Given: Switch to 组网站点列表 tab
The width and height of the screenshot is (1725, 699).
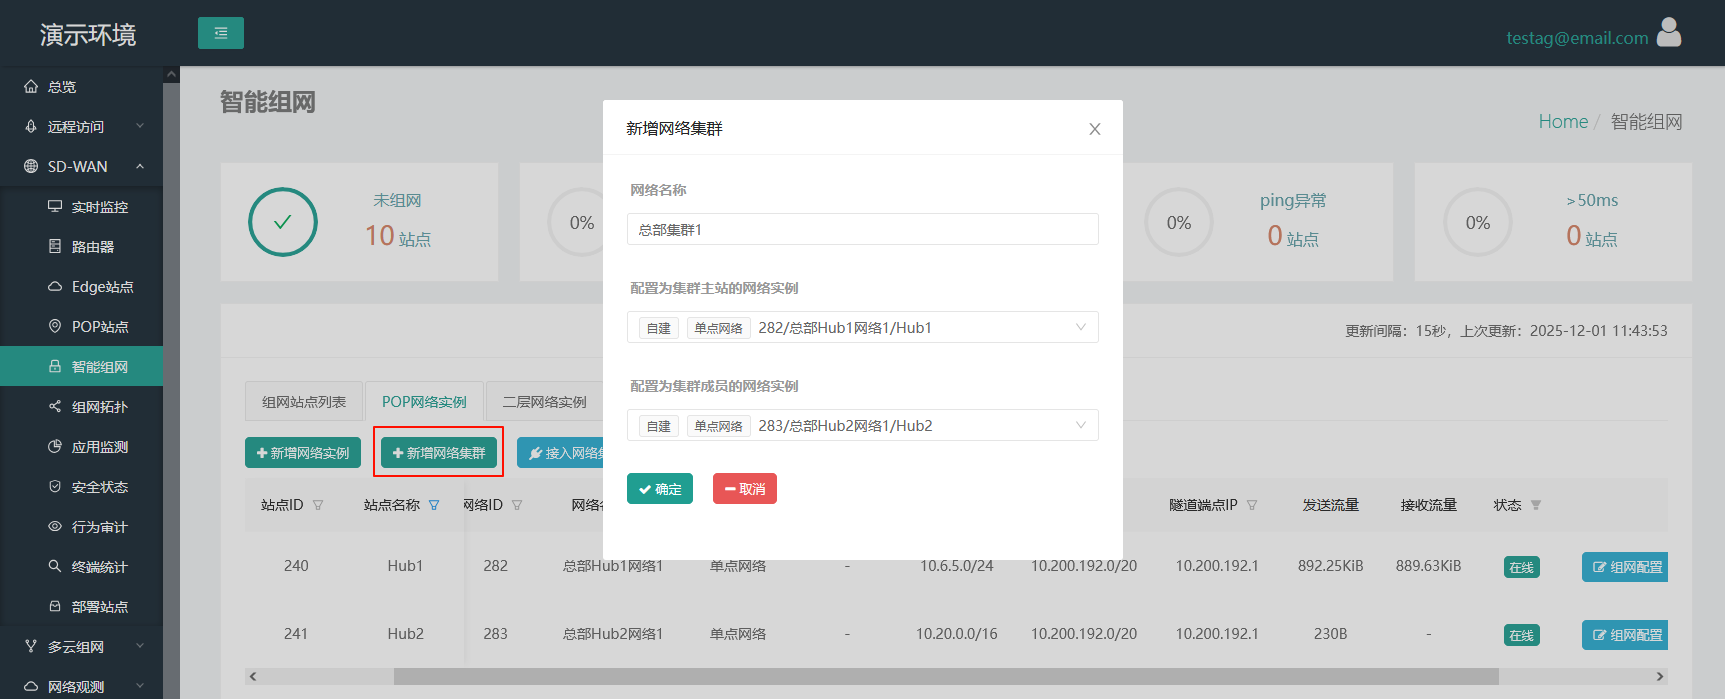Looking at the screenshot, I should (304, 401).
